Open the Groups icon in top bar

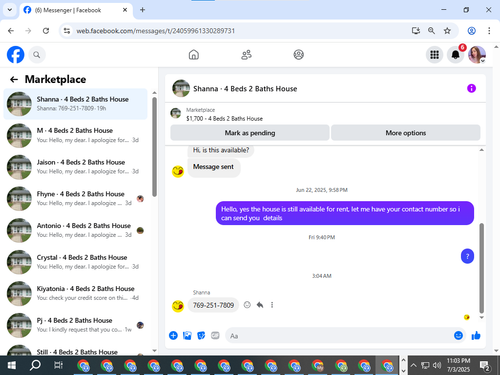point(298,55)
